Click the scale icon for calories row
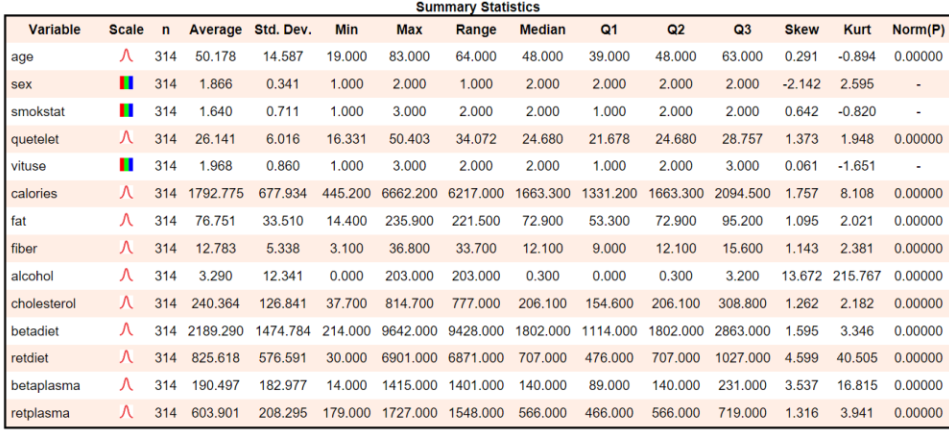The height and width of the screenshot is (434, 949). (x=126, y=193)
